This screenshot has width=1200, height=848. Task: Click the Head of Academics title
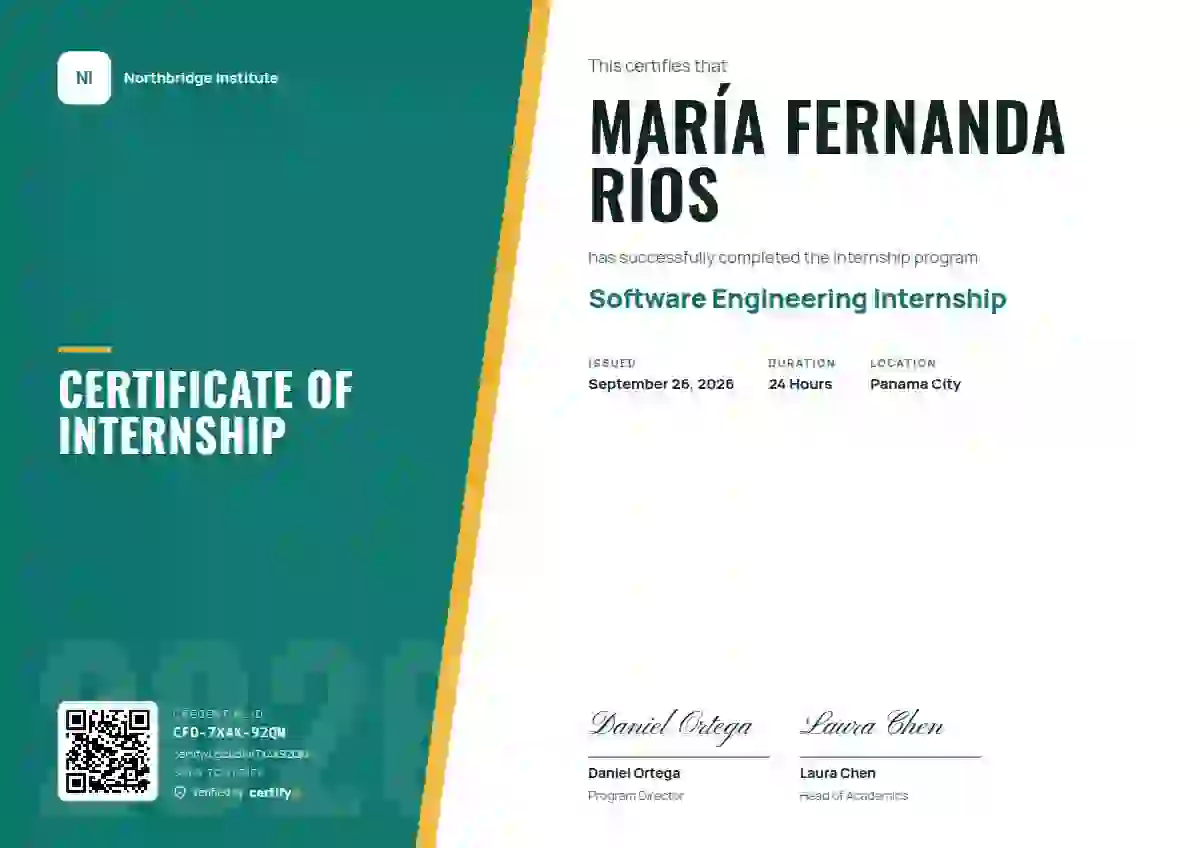(x=854, y=796)
